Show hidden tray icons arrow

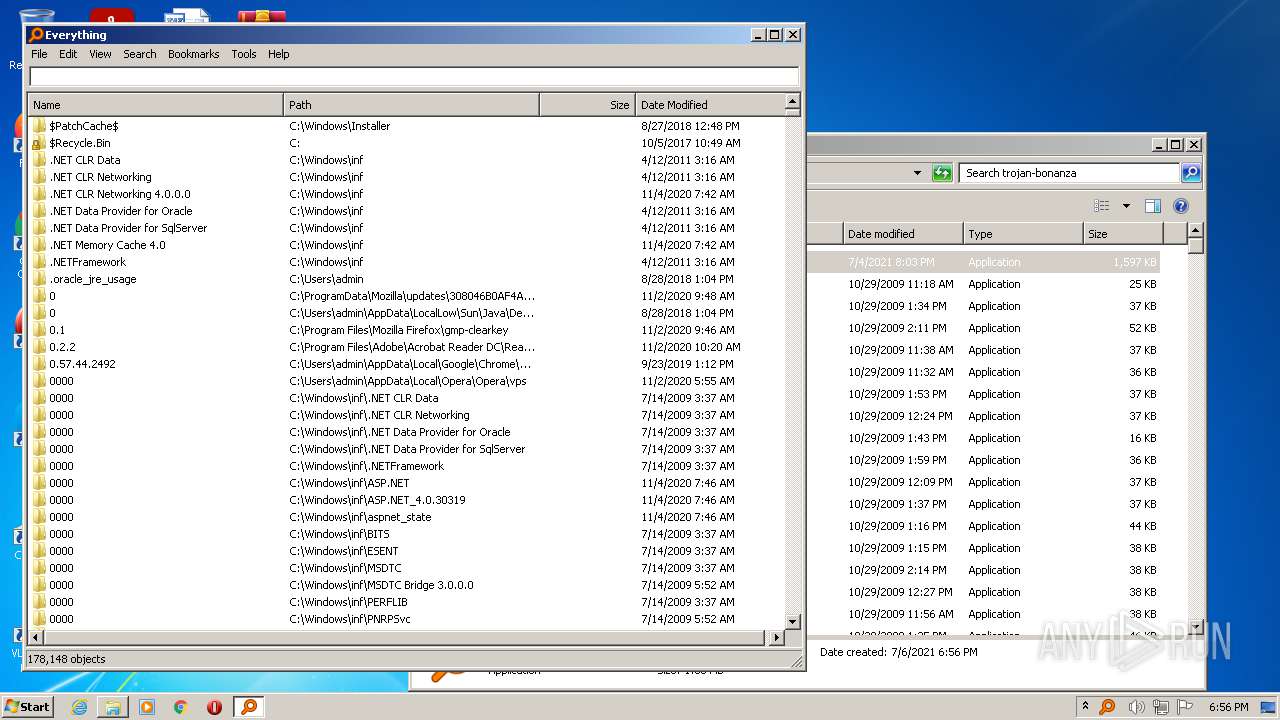[x=1086, y=707]
